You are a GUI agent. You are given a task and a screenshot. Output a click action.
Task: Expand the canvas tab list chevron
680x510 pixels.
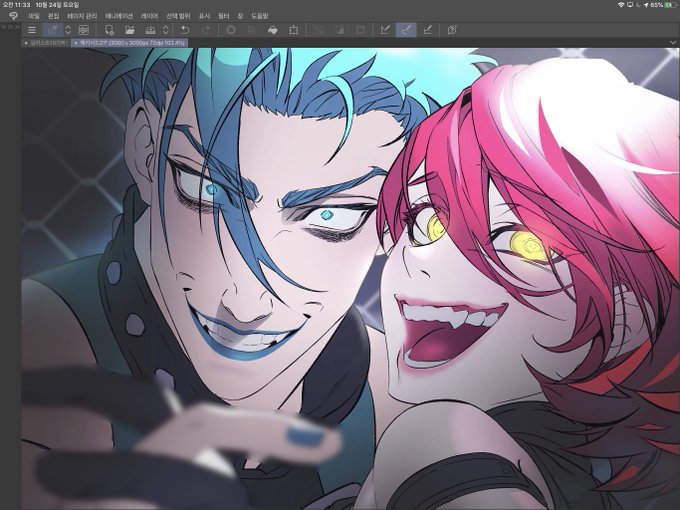click(x=673, y=42)
